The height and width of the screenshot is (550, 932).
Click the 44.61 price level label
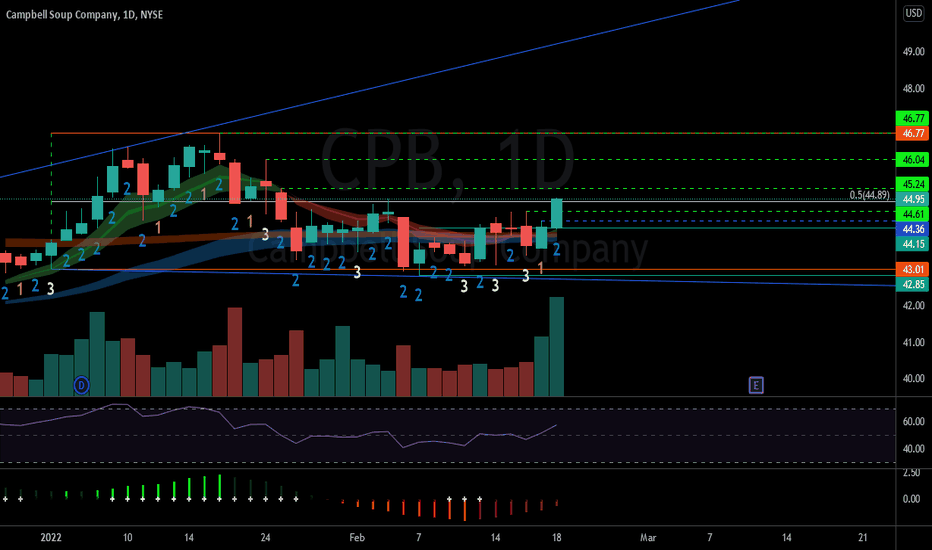[912, 214]
